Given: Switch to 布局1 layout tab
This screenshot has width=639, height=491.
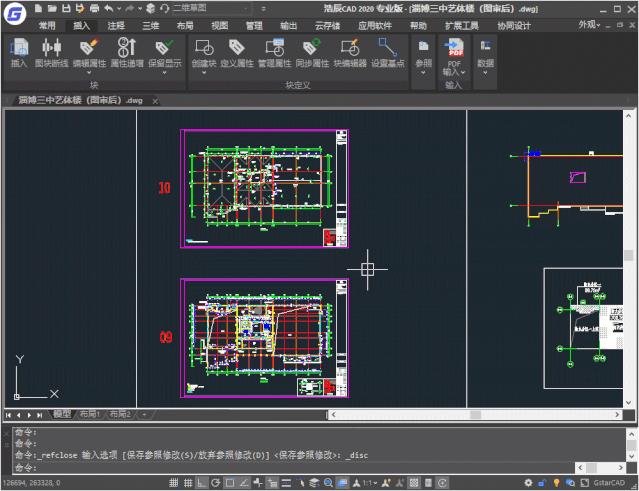Looking at the screenshot, I should [90, 414].
